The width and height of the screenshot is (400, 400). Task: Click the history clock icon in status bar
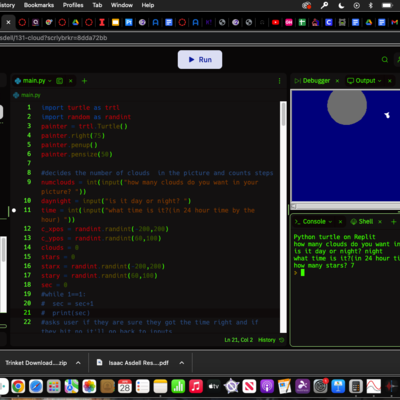point(282,340)
